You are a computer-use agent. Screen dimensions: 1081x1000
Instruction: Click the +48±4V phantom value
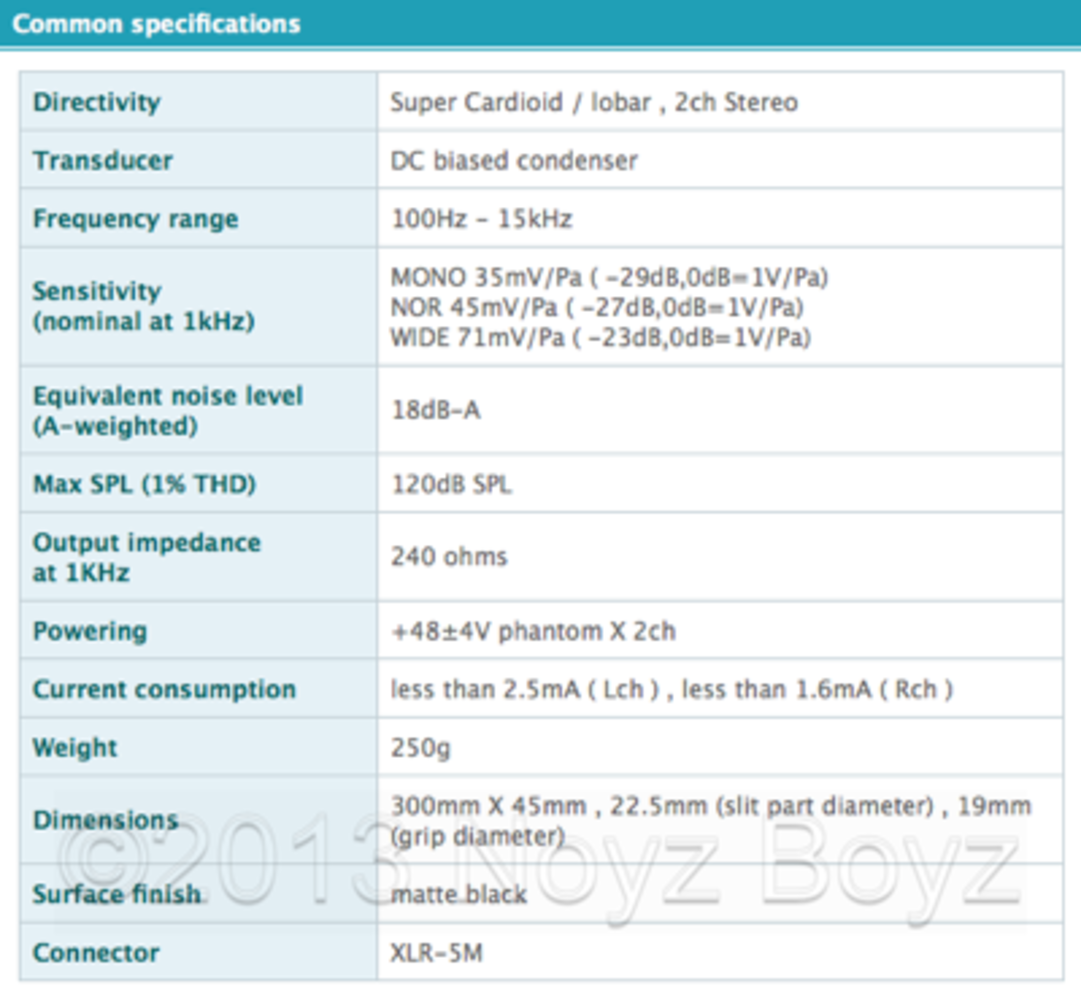click(x=532, y=631)
